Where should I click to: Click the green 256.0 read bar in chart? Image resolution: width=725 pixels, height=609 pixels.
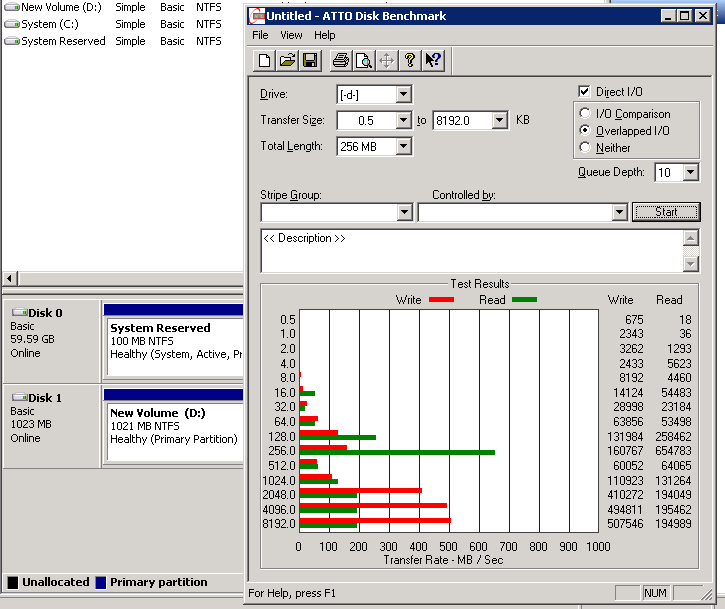pos(397,452)
